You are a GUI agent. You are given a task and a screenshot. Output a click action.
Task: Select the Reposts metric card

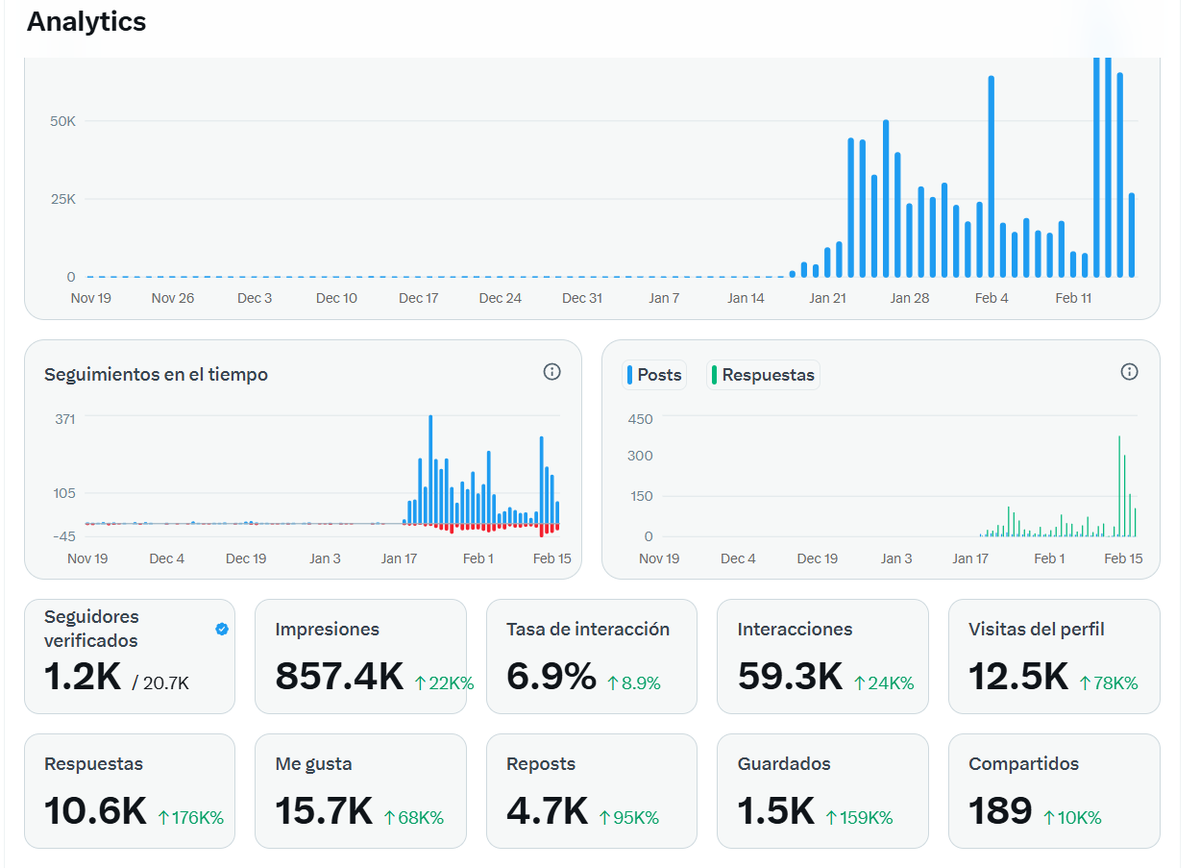click(592, 791)
